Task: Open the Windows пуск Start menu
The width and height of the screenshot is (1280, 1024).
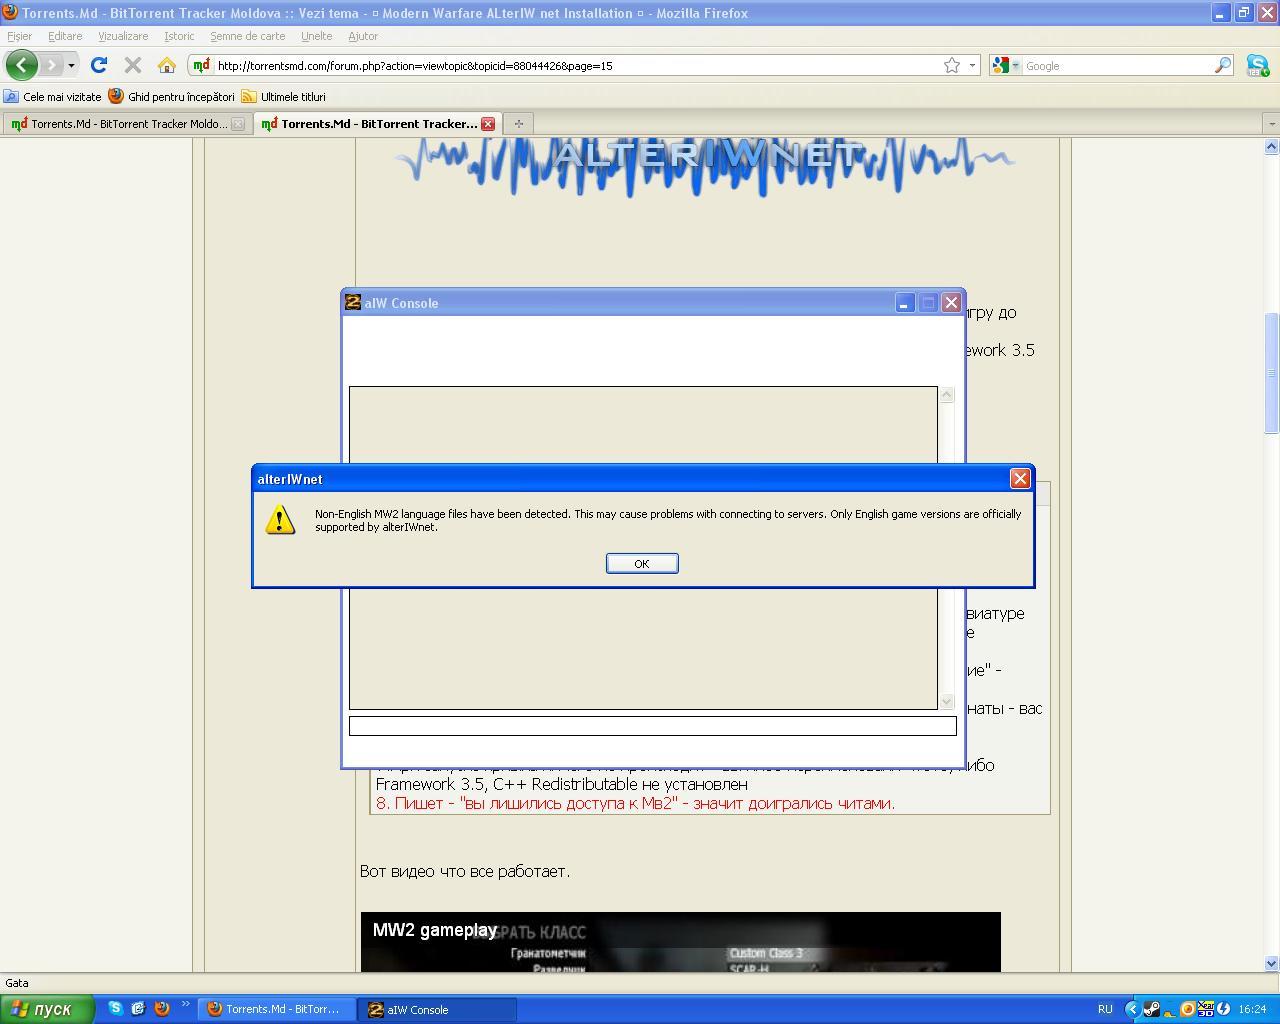Action: [47, 1009]
